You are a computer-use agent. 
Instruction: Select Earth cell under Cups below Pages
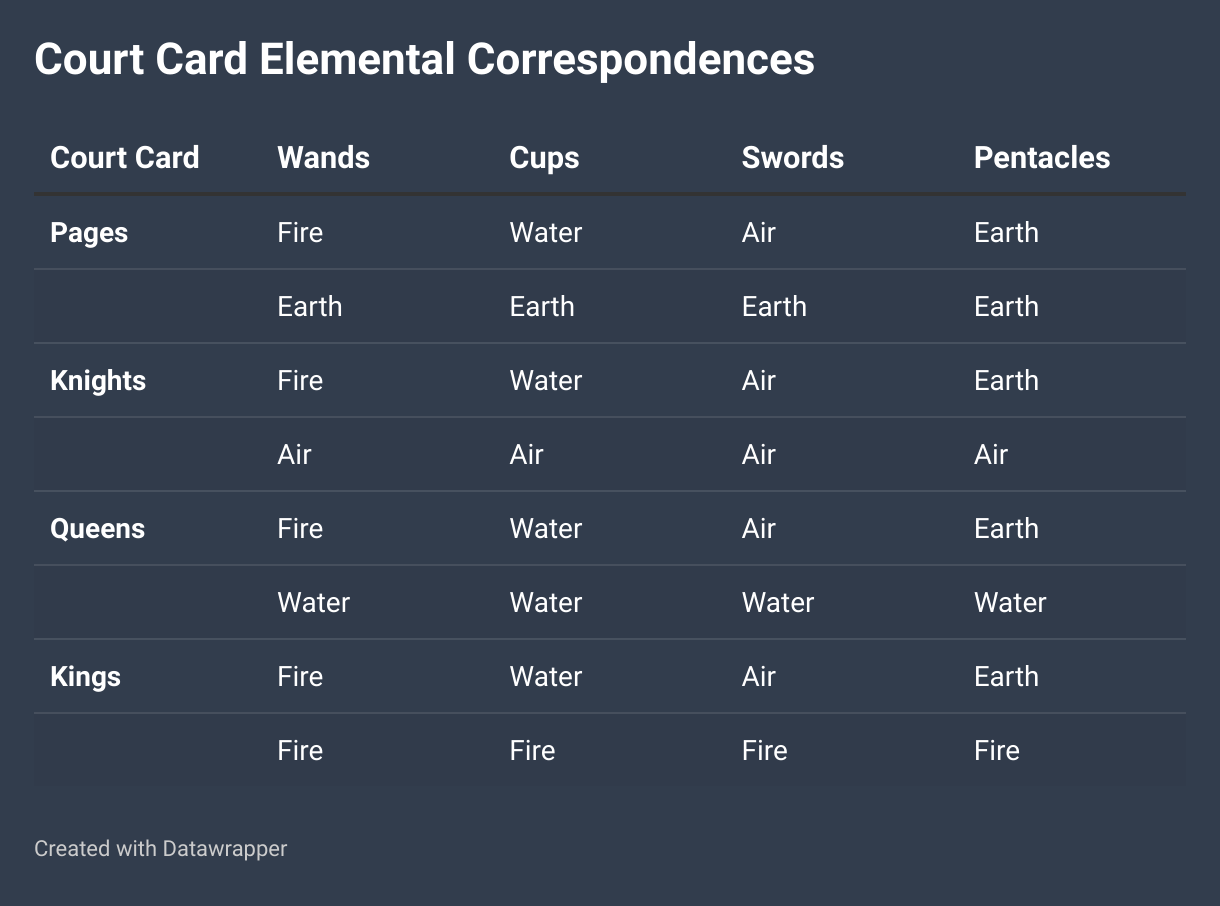[x=542, y=307]
